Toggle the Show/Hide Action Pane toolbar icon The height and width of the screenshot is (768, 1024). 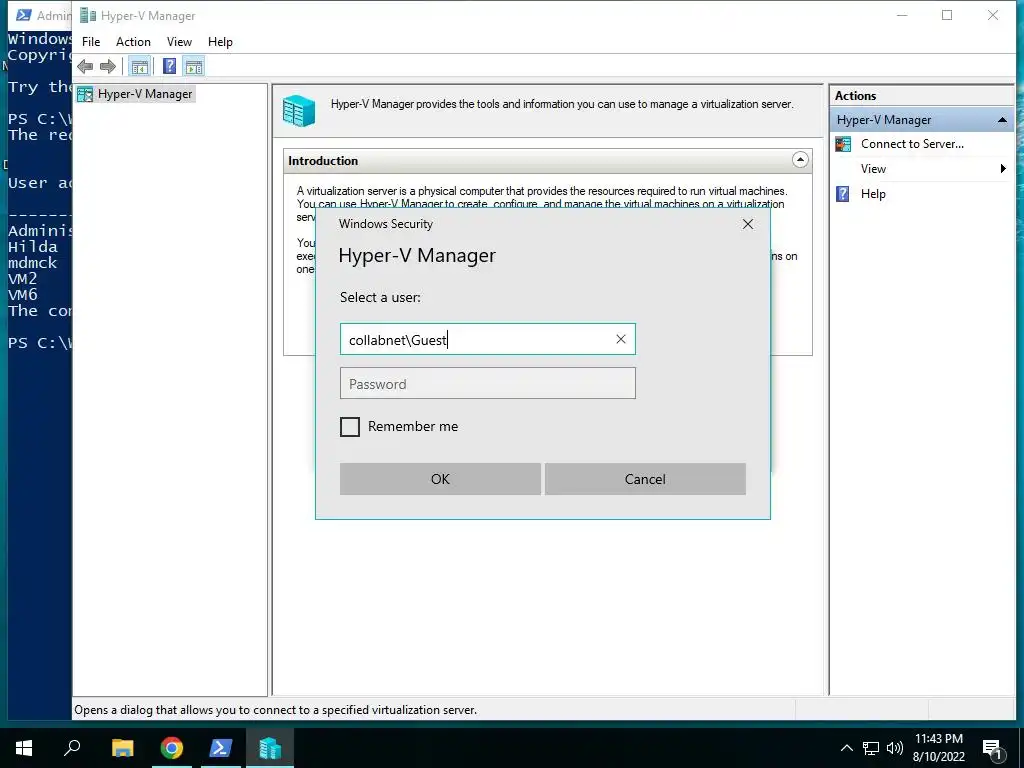point(194,66)
